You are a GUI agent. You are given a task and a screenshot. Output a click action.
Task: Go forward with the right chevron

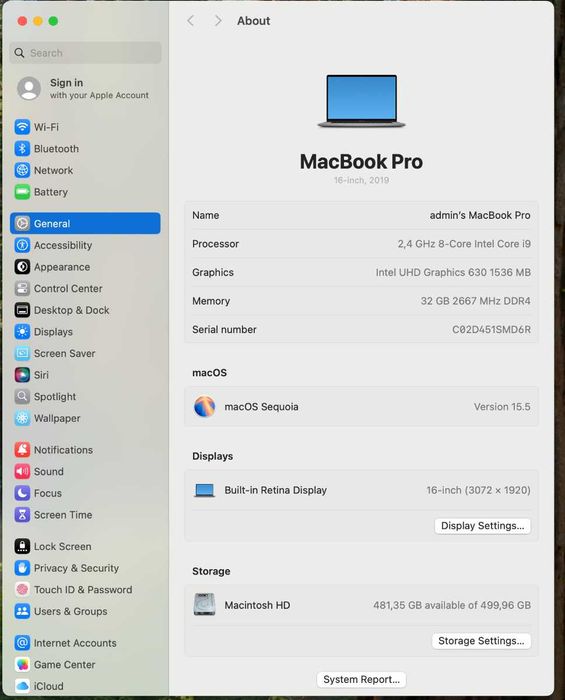tap(218, 21)
